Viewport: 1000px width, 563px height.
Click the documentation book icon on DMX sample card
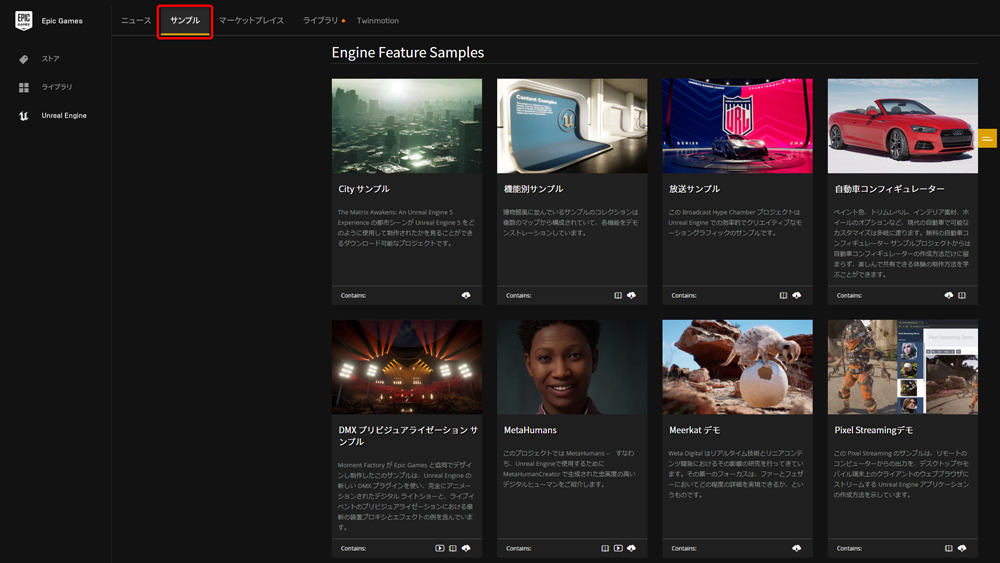click(x=453, y=548)
